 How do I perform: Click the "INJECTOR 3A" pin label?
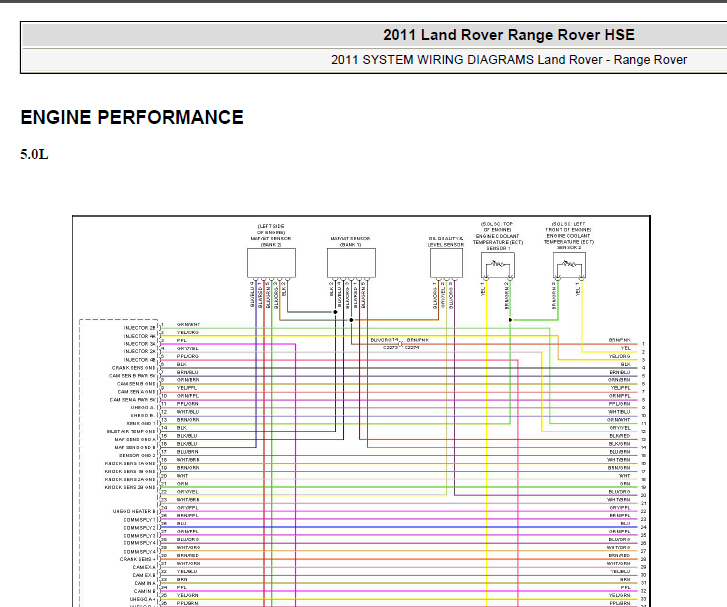coord(140,344)
